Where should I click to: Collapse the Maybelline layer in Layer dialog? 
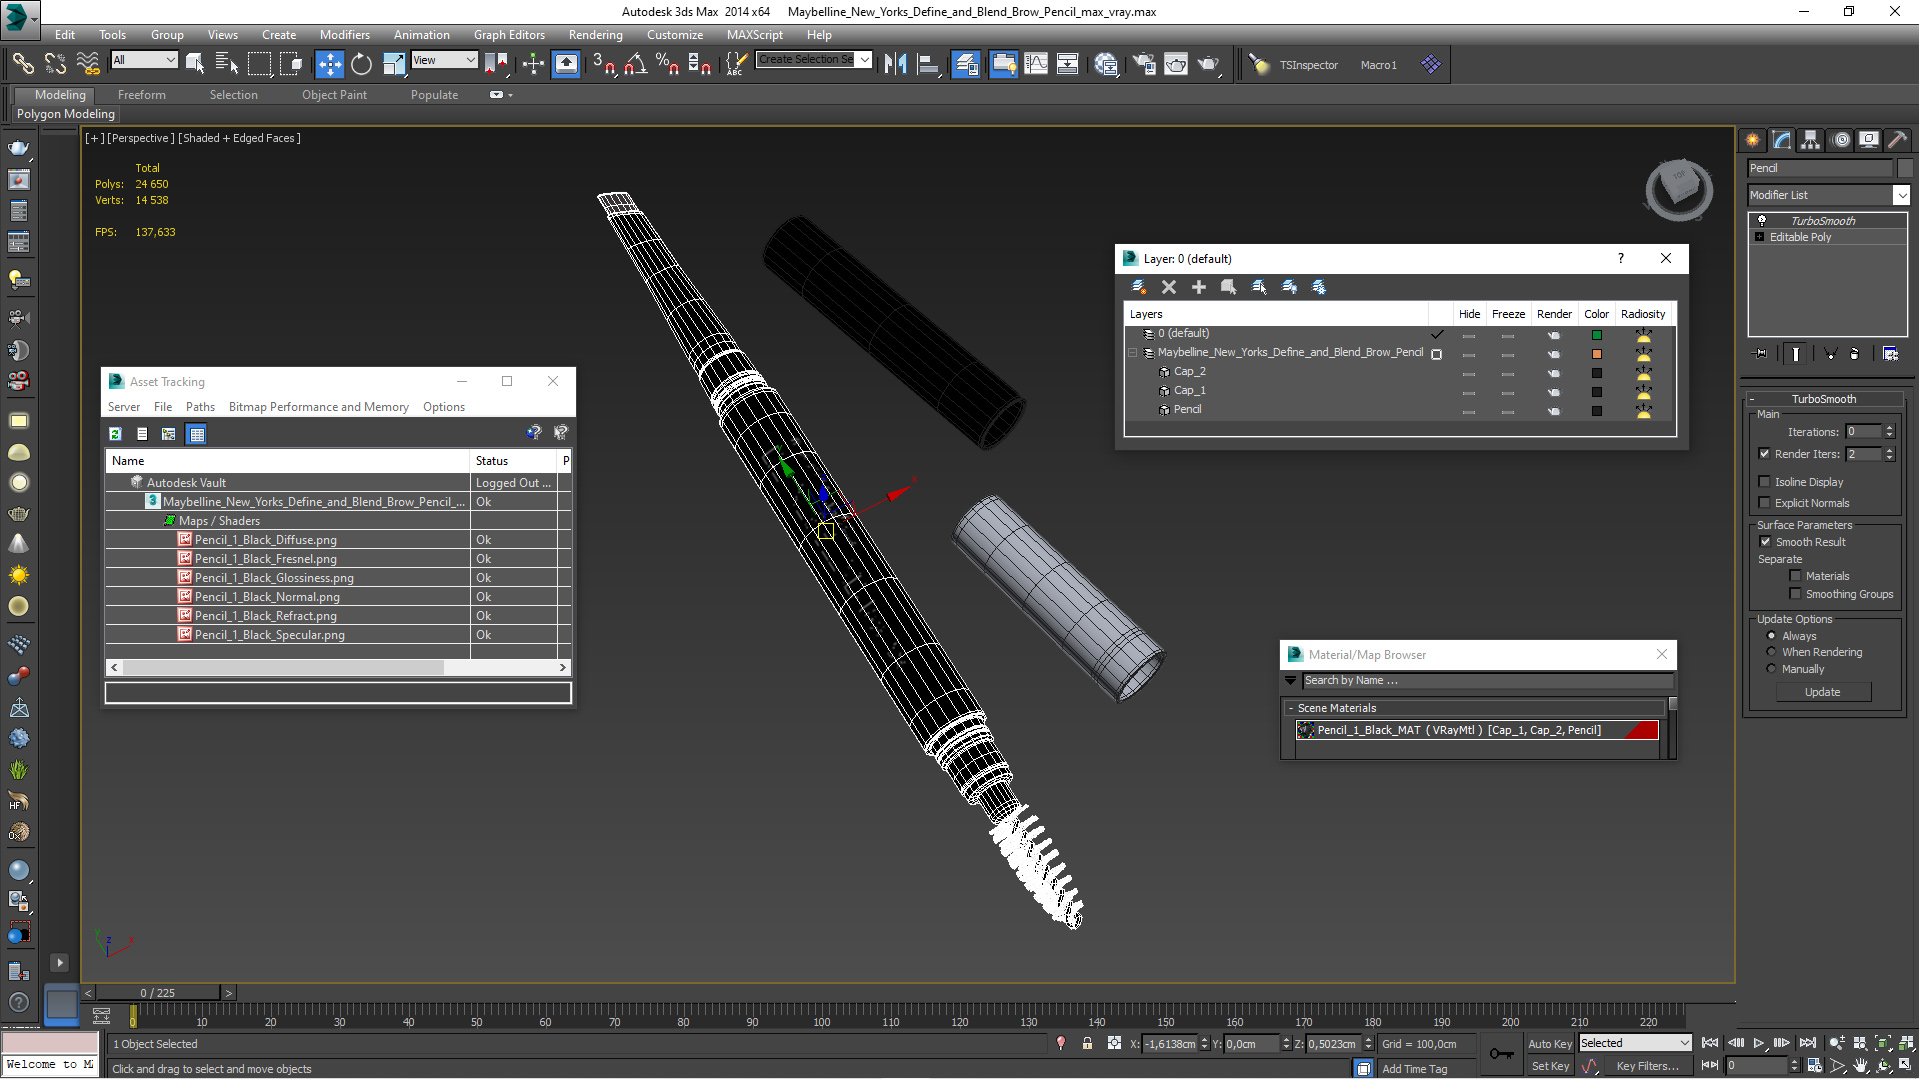[1133, 352]
